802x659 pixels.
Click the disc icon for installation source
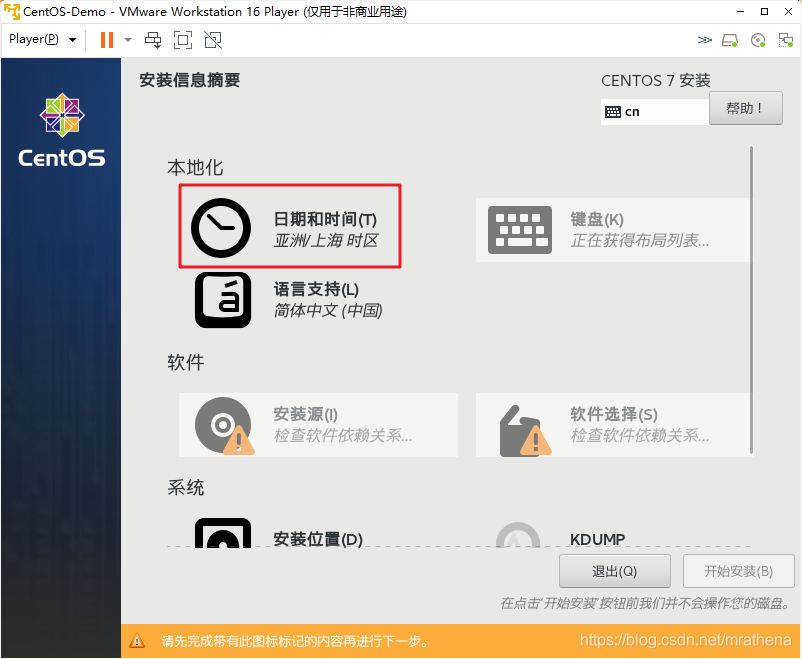[224, 426]
